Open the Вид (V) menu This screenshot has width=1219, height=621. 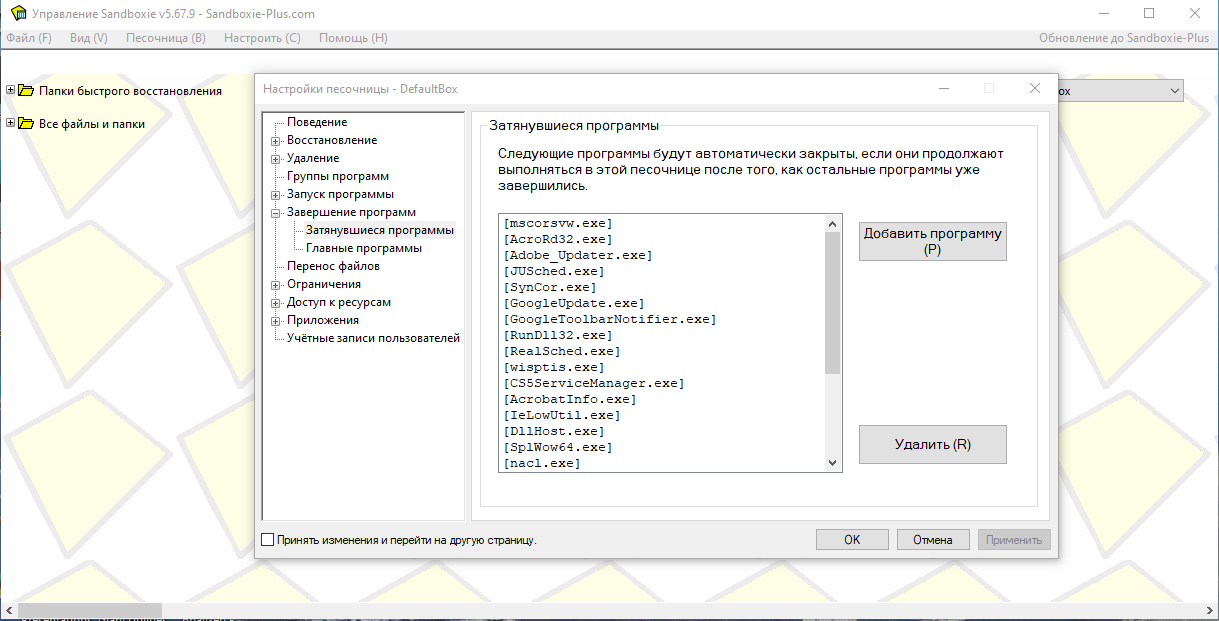89,38
